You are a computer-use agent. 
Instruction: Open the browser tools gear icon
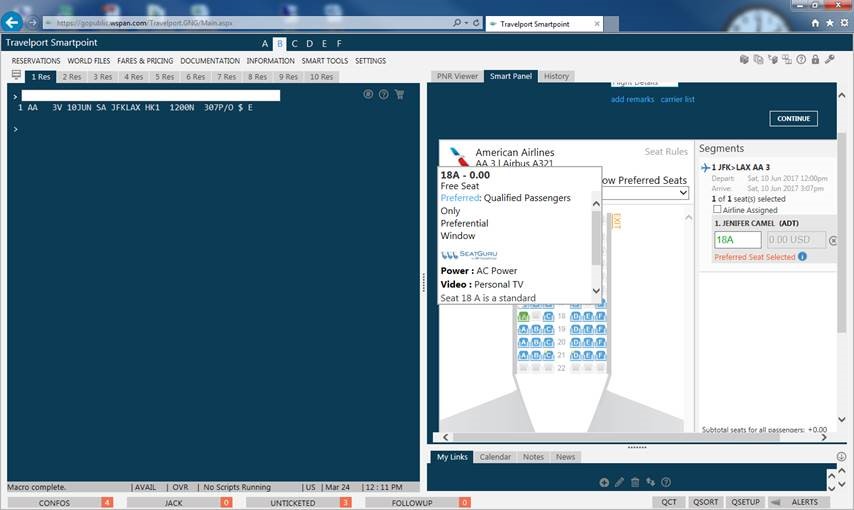(x=844, y=23)
